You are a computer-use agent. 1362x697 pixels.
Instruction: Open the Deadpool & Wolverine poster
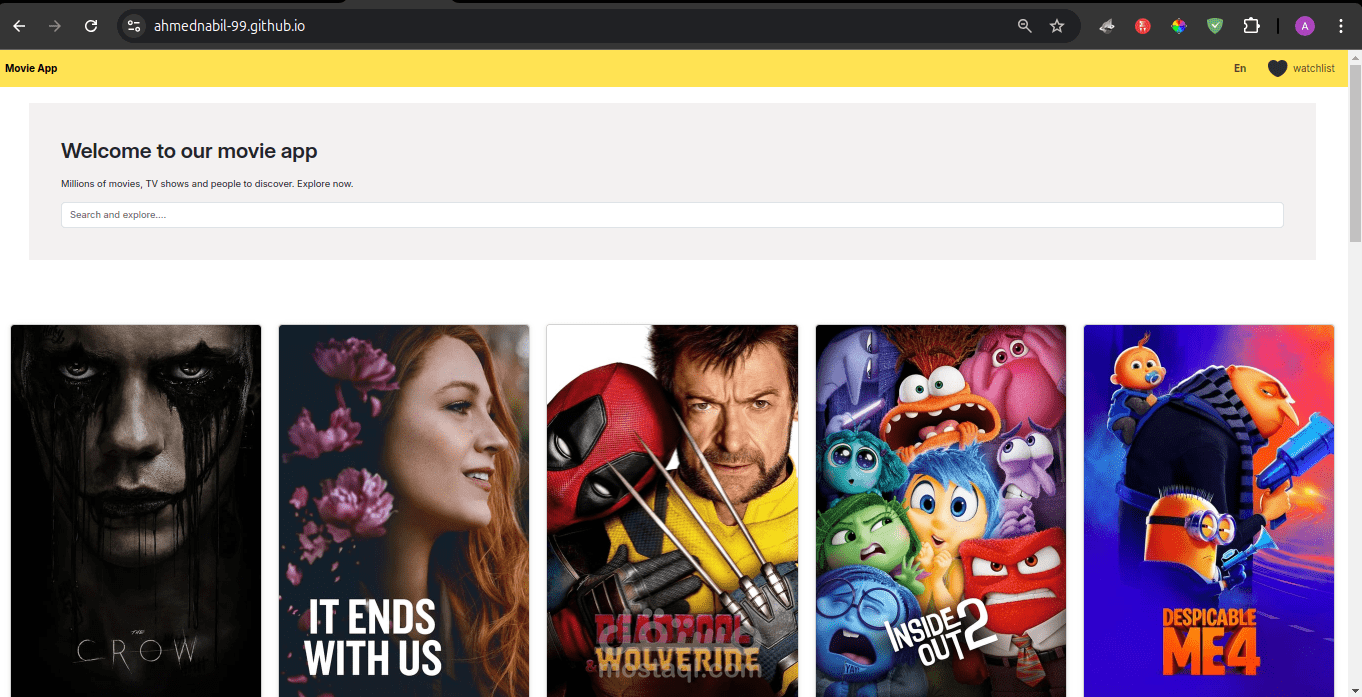tap(672, 510)
